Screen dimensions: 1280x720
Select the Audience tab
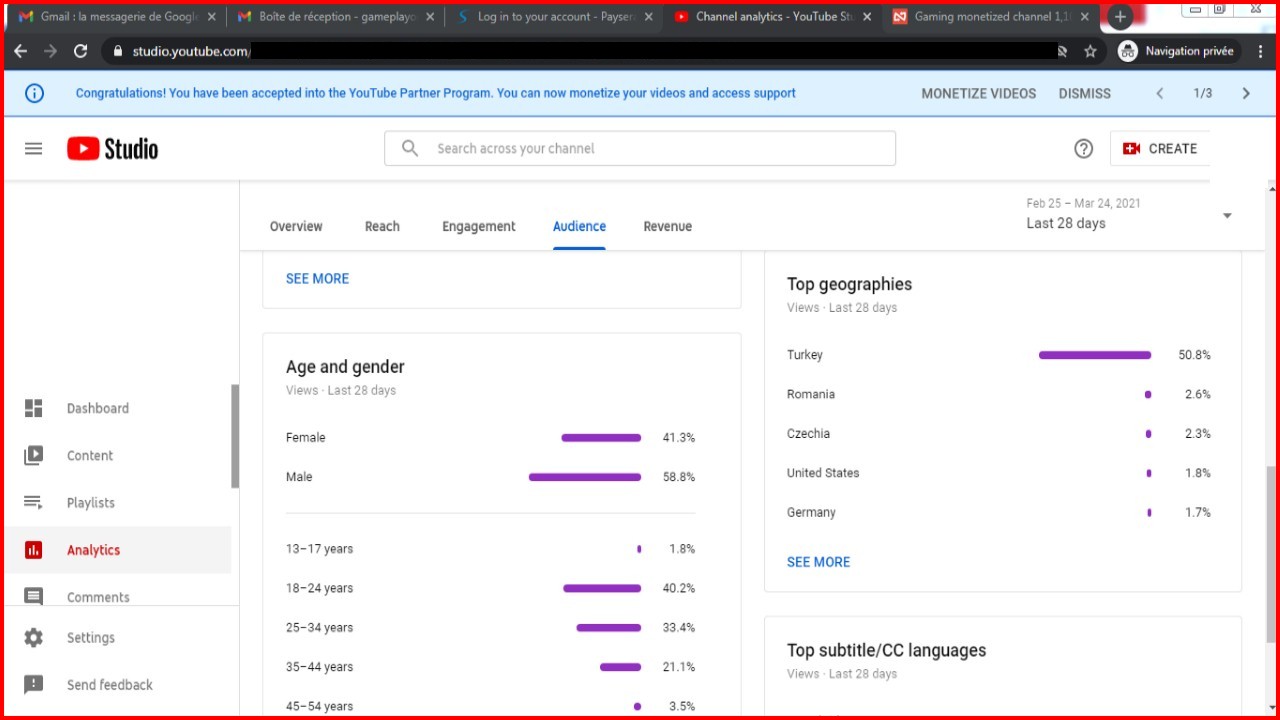(579, 226)
